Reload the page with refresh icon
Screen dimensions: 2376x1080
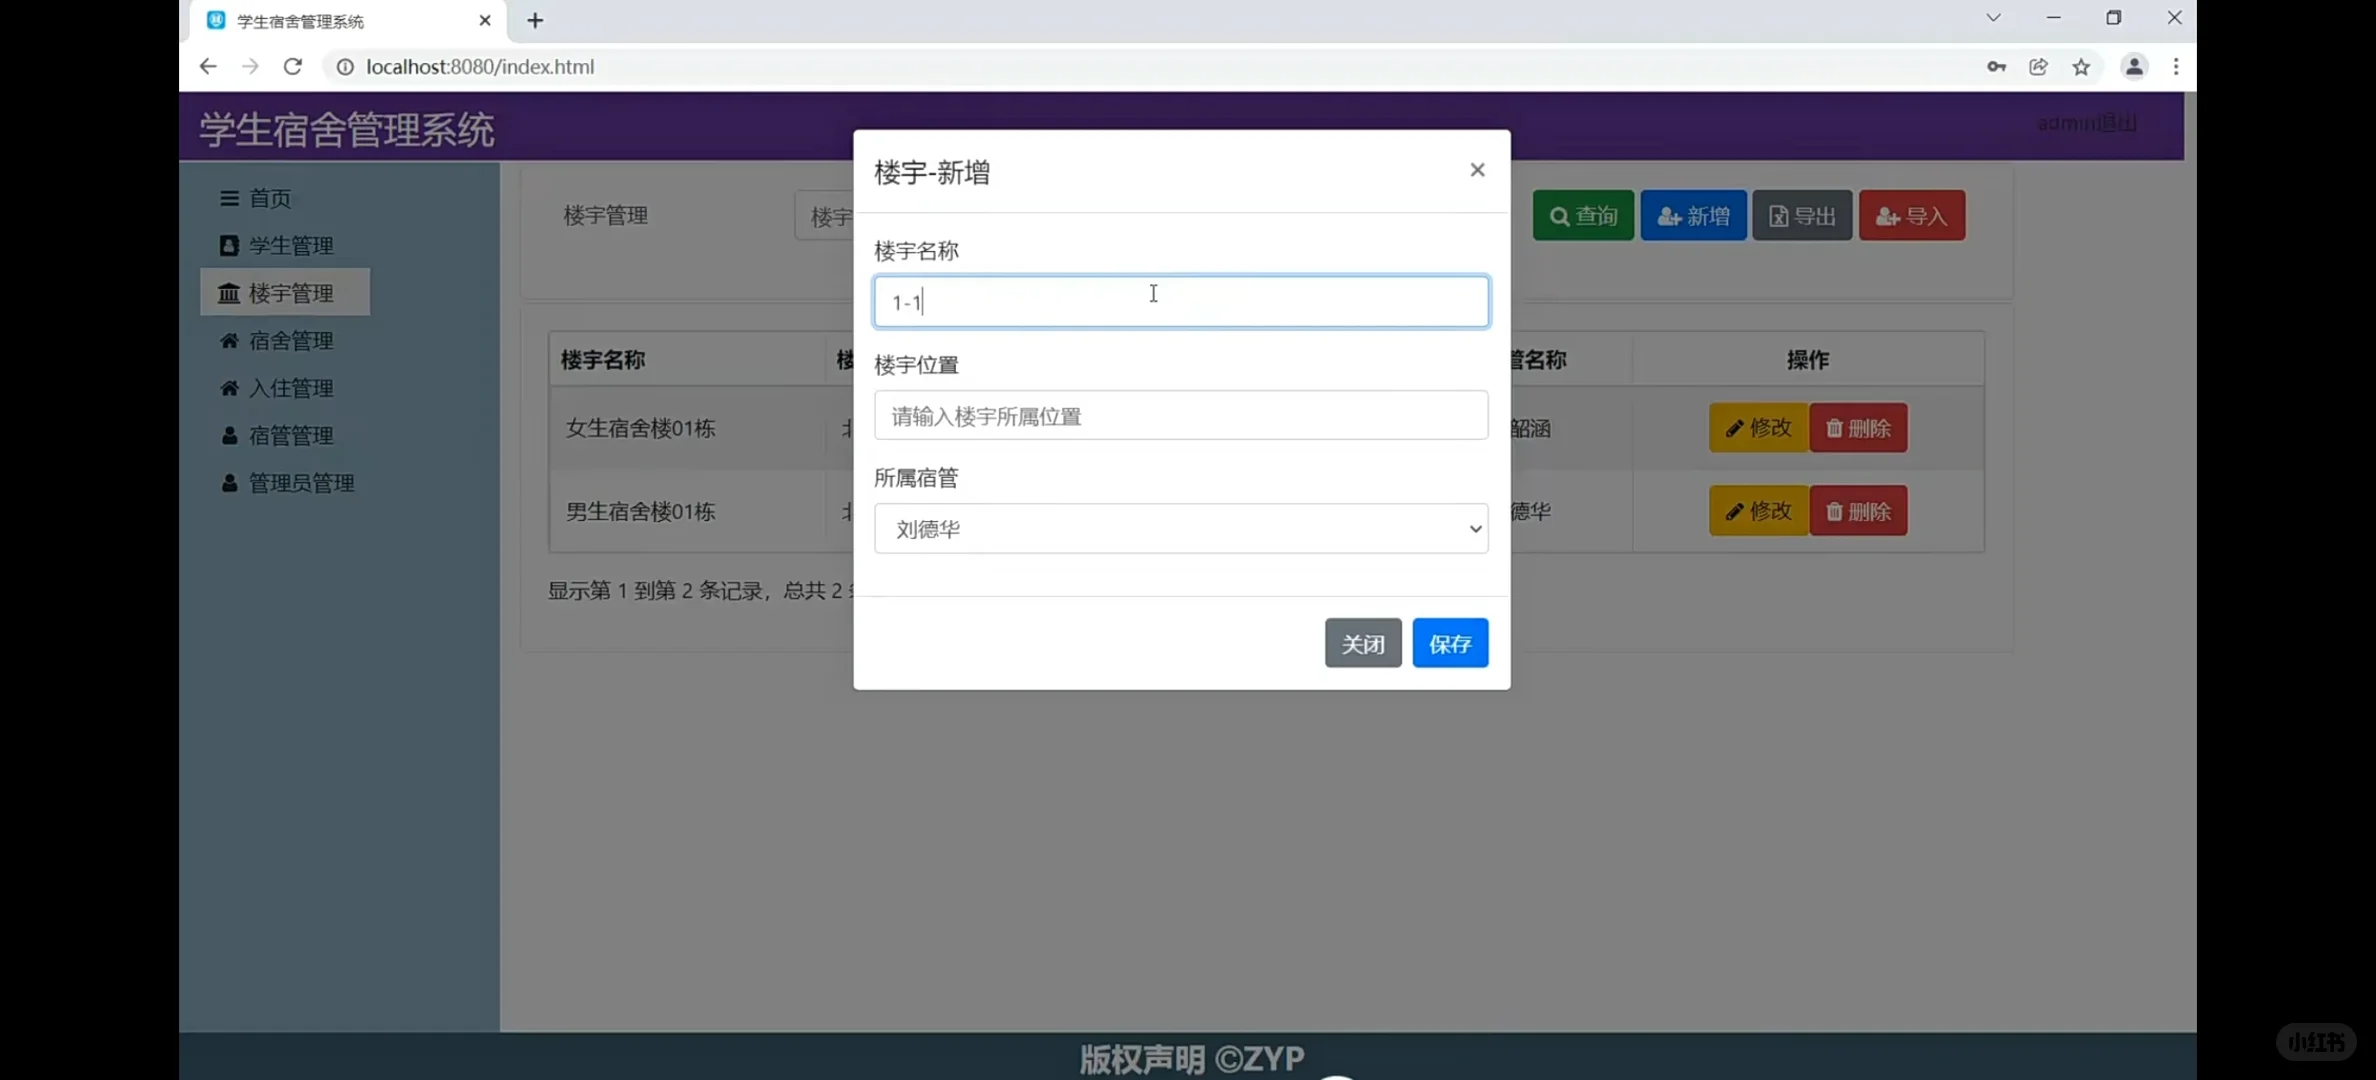pos(293,66)
